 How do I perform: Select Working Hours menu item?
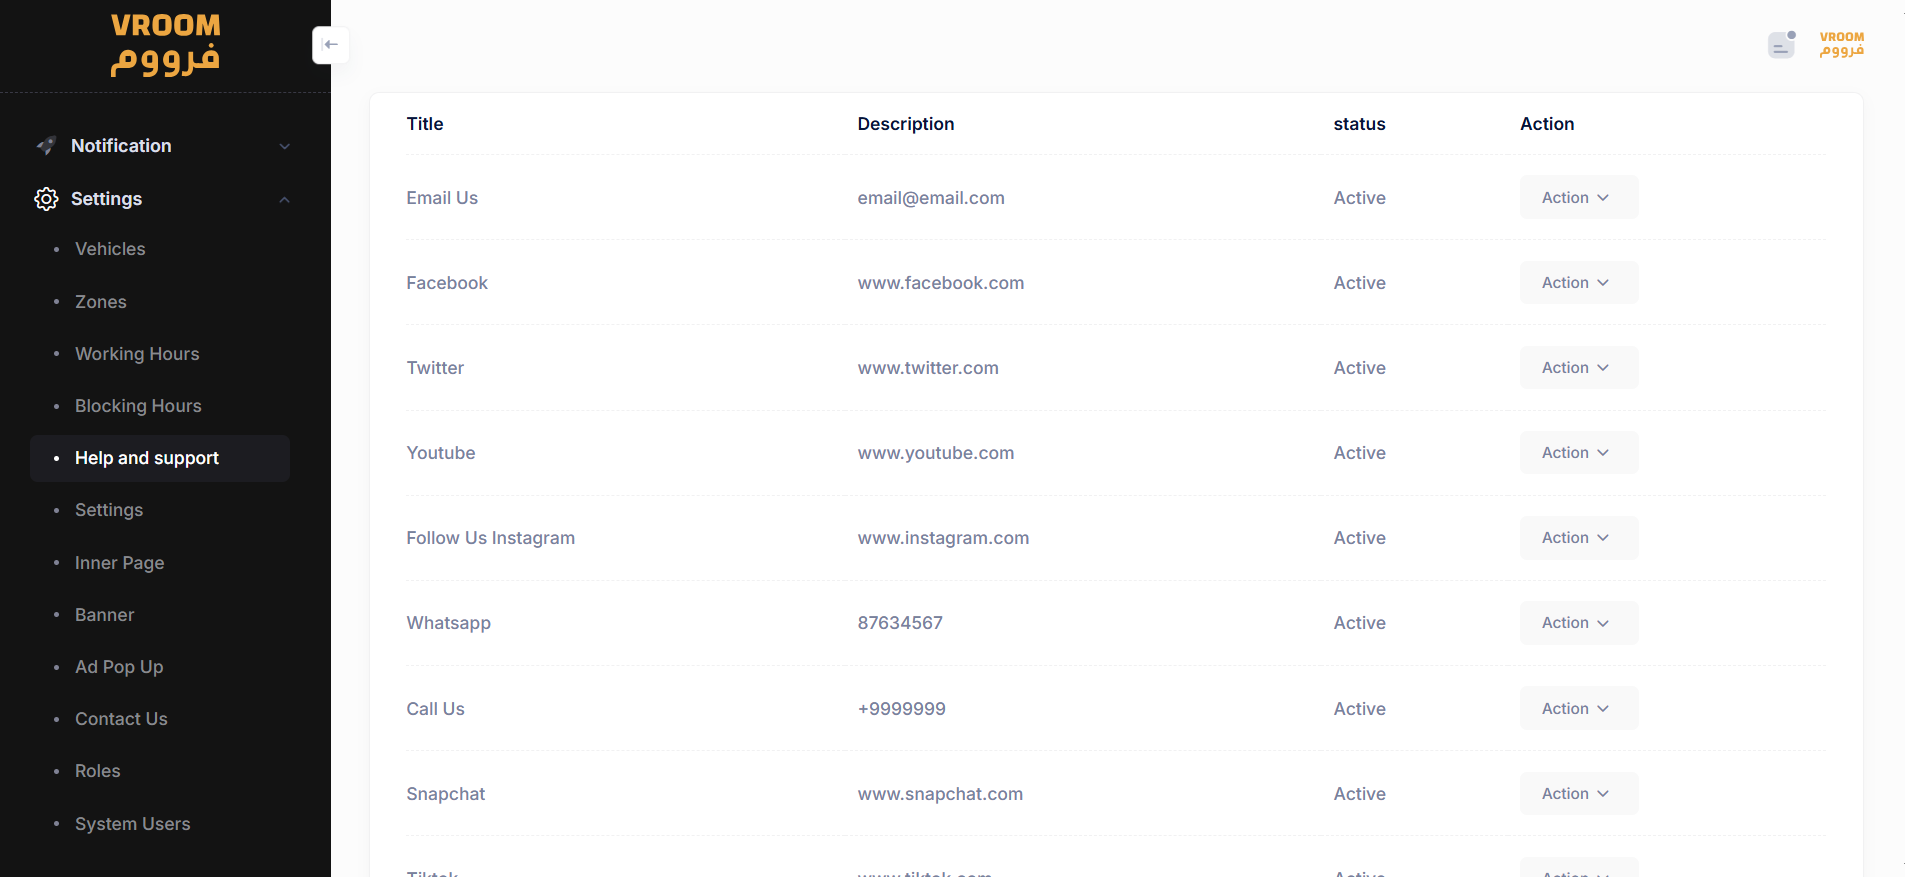tap(137, 354)
